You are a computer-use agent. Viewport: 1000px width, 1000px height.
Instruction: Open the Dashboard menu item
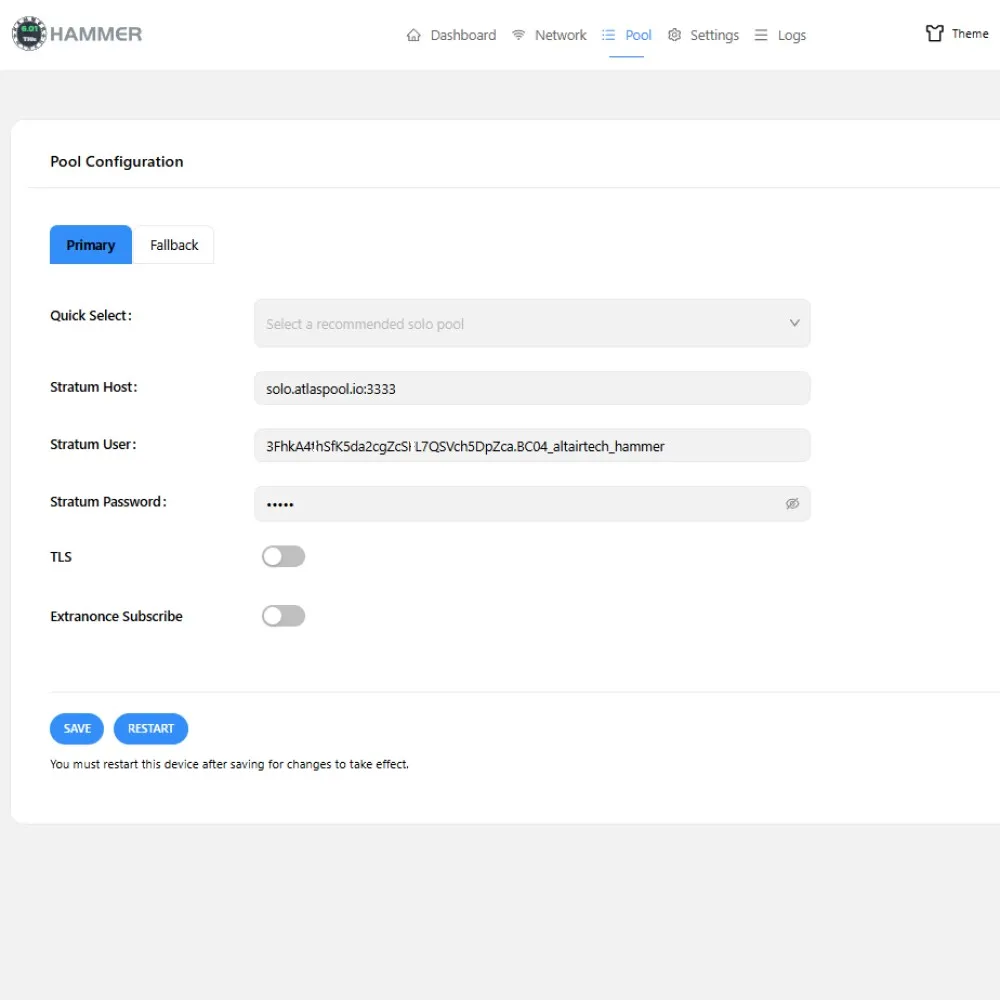[x=452, y=35]
